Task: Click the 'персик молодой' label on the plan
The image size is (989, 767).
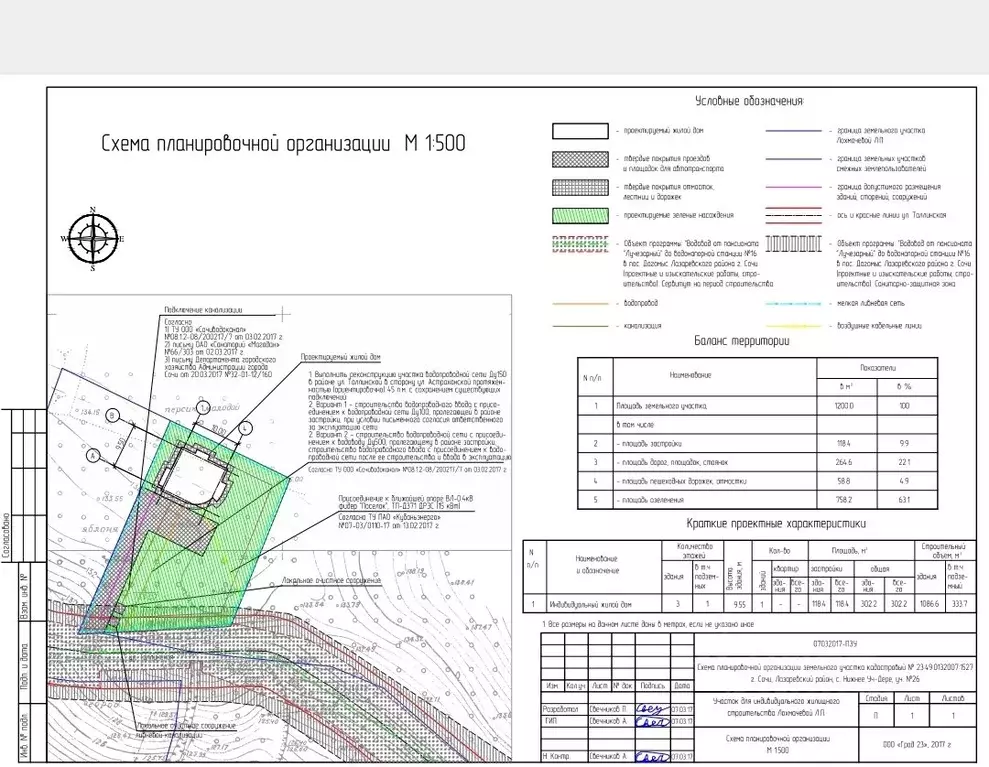Action: 202,408
